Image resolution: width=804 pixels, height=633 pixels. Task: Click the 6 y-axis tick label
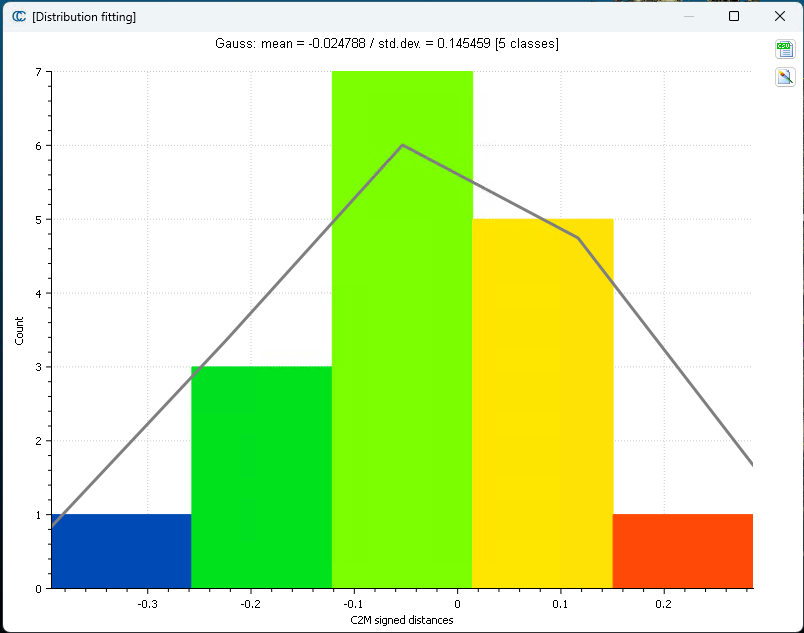(x=38, y=146)
